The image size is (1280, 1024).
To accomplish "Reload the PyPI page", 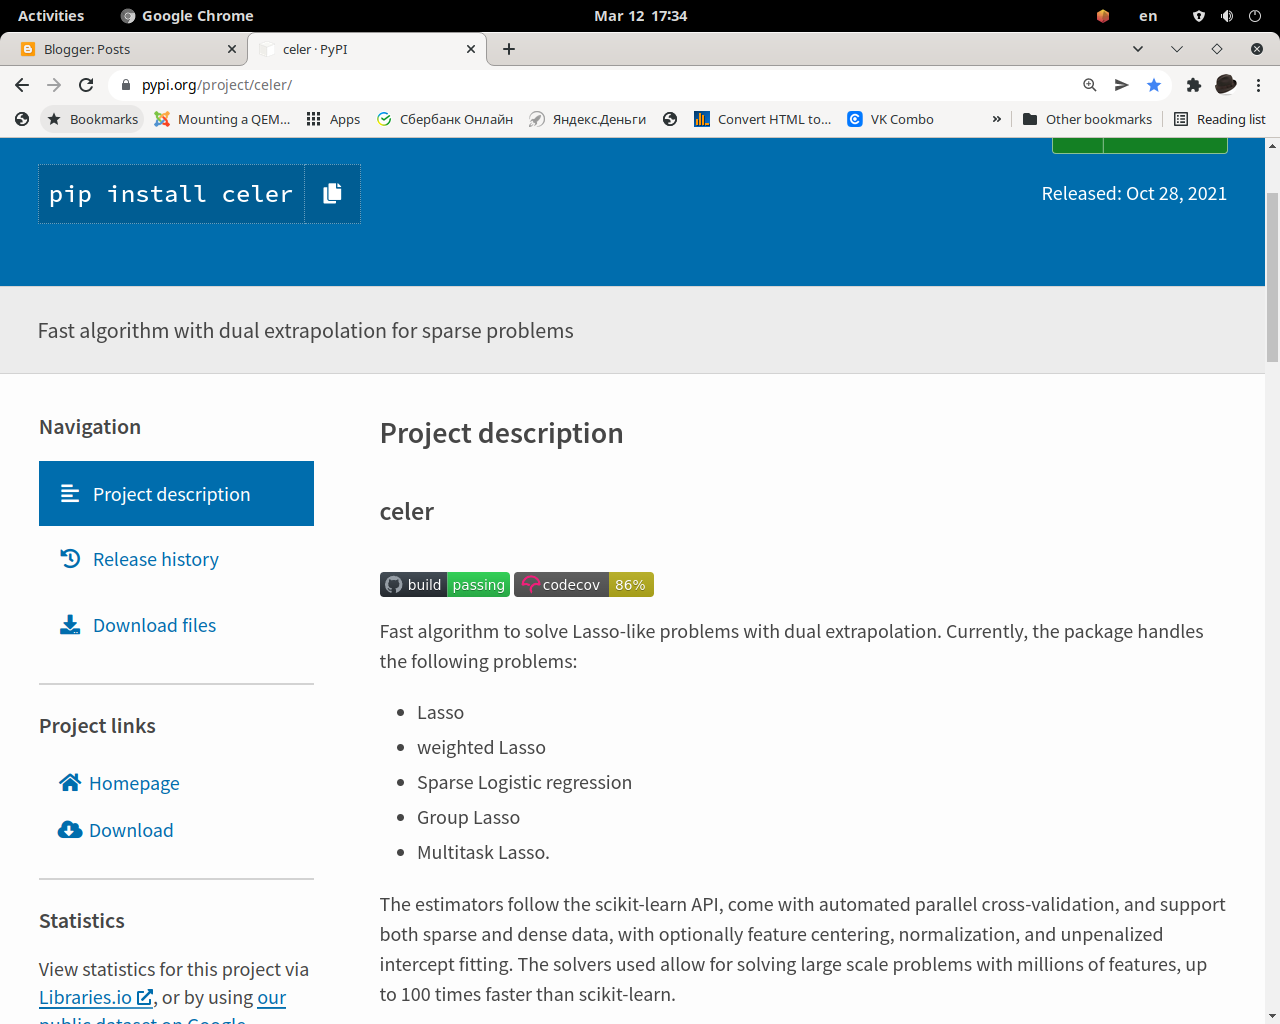I will pyautogui.click(x=86, y=85).
